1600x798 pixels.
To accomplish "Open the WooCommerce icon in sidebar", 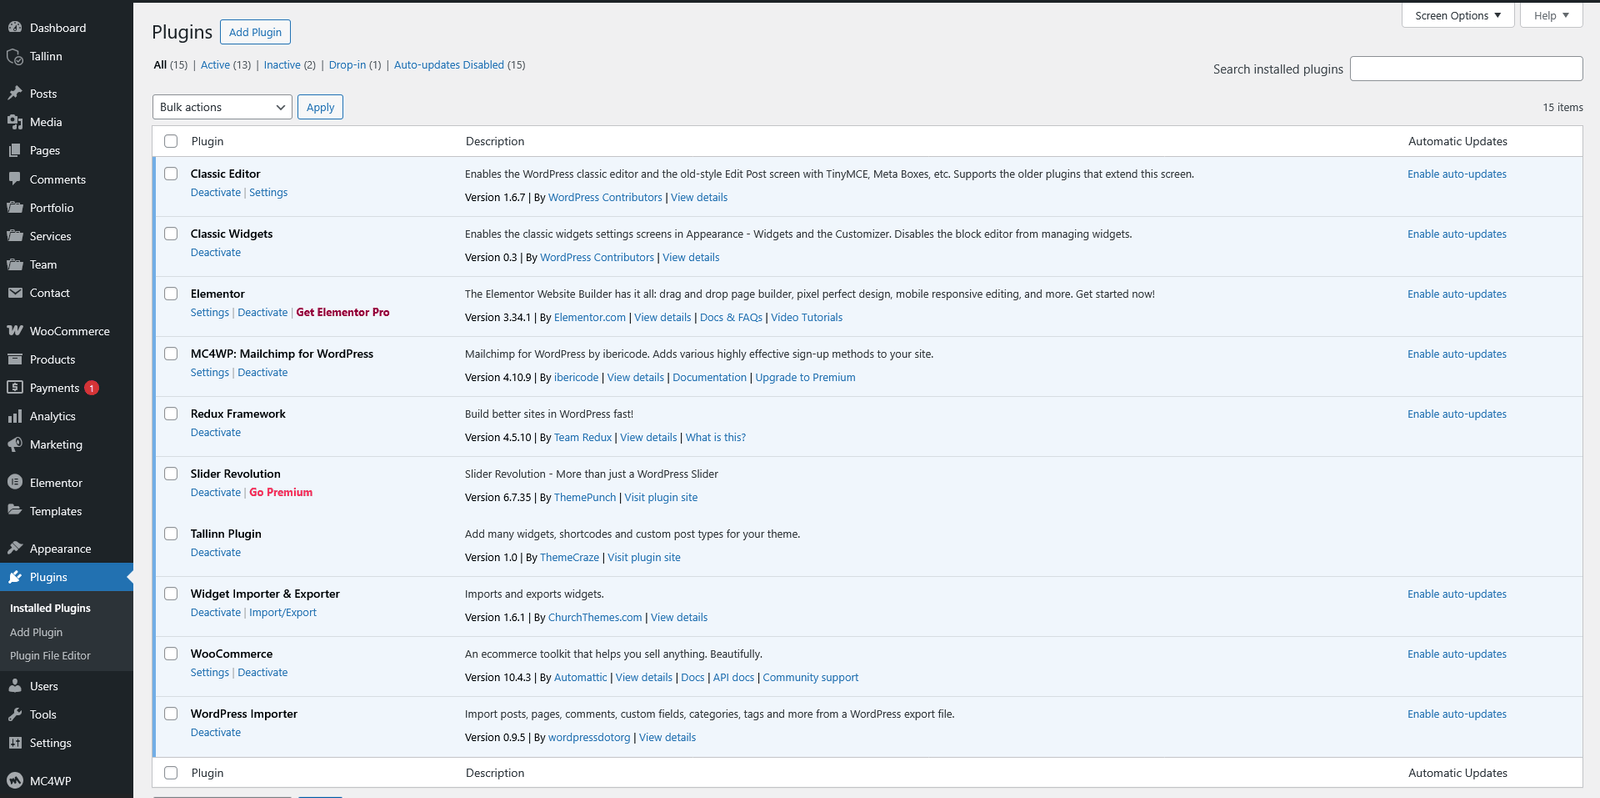I will (15, 331).
